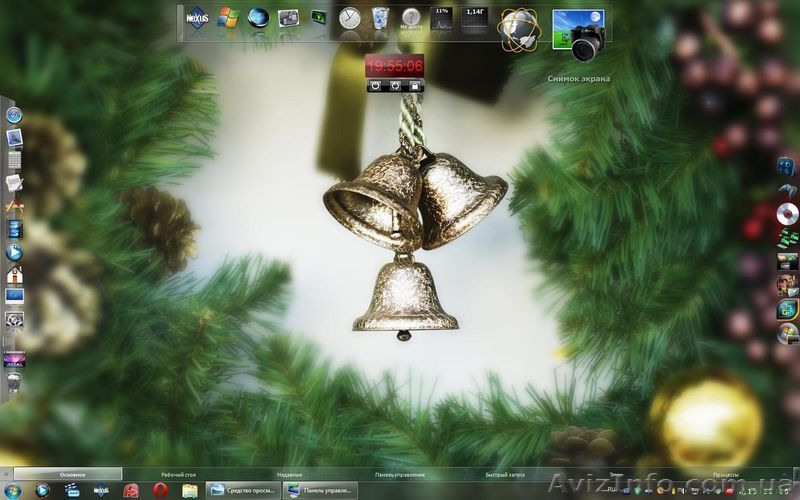Open the Applications 'A' icon in left dock
The image size is (800, 500).
click(14, 206)
